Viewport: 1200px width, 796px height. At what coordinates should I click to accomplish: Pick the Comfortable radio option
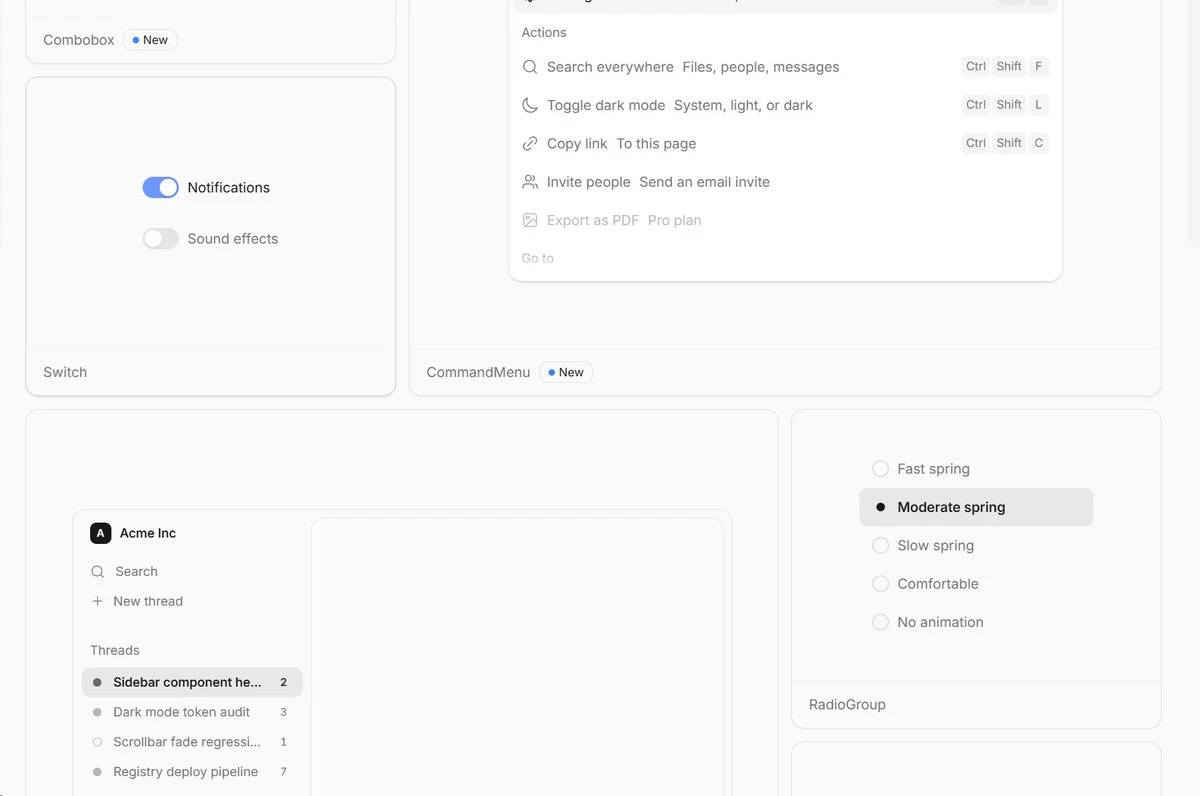click(x=976, y=584)
